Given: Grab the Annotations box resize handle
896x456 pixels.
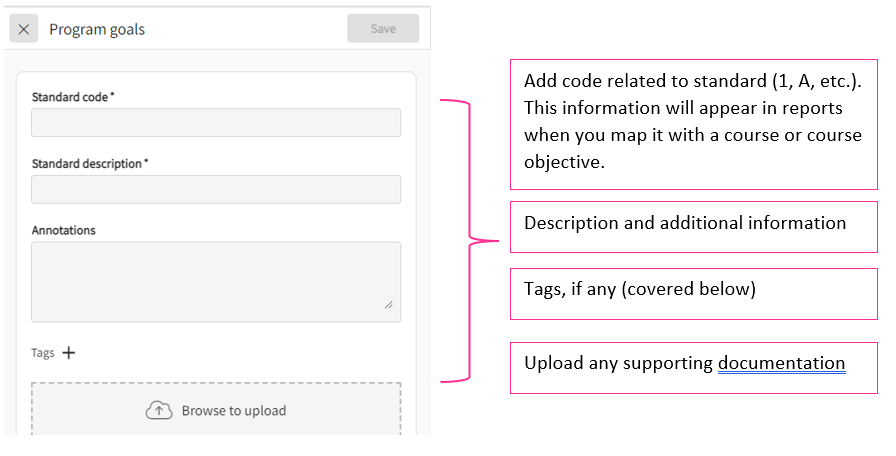Looking at the screenshot, I should click(x=388, y=305).
